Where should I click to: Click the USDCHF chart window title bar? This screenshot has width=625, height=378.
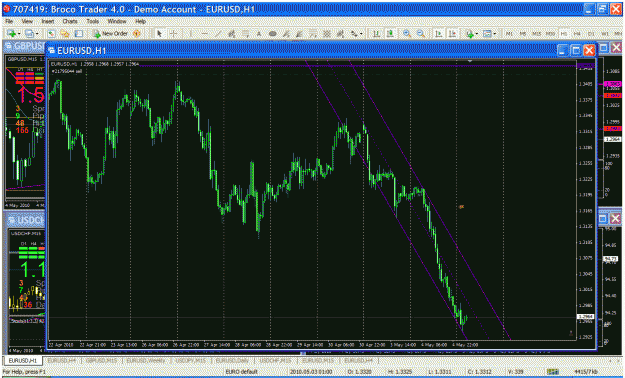tap(25, 220)
